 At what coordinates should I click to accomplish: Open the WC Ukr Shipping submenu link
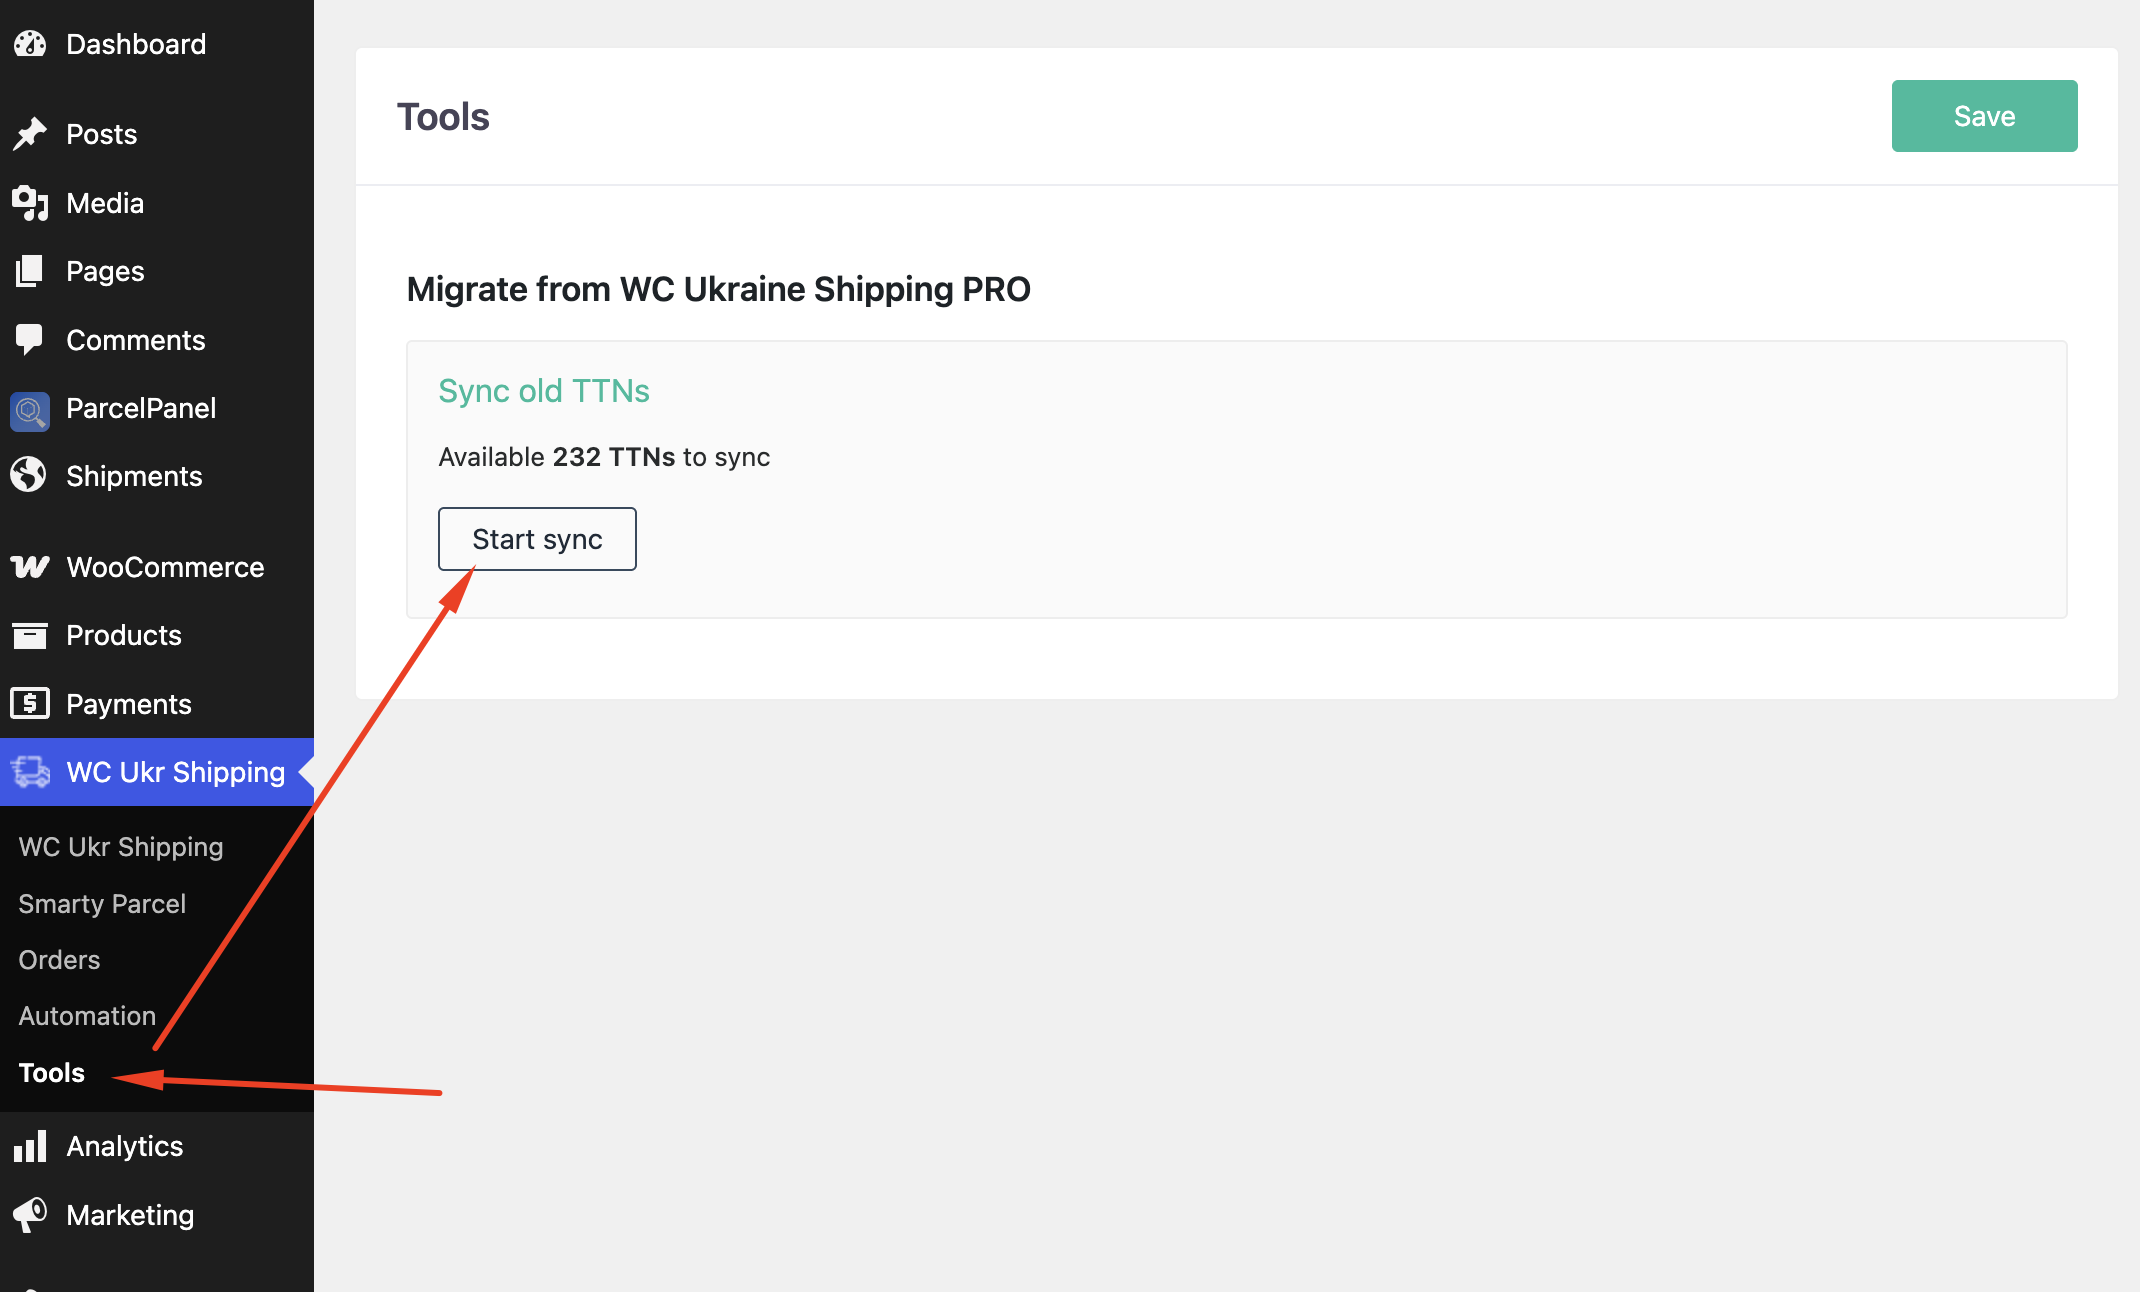pos(121,847)
